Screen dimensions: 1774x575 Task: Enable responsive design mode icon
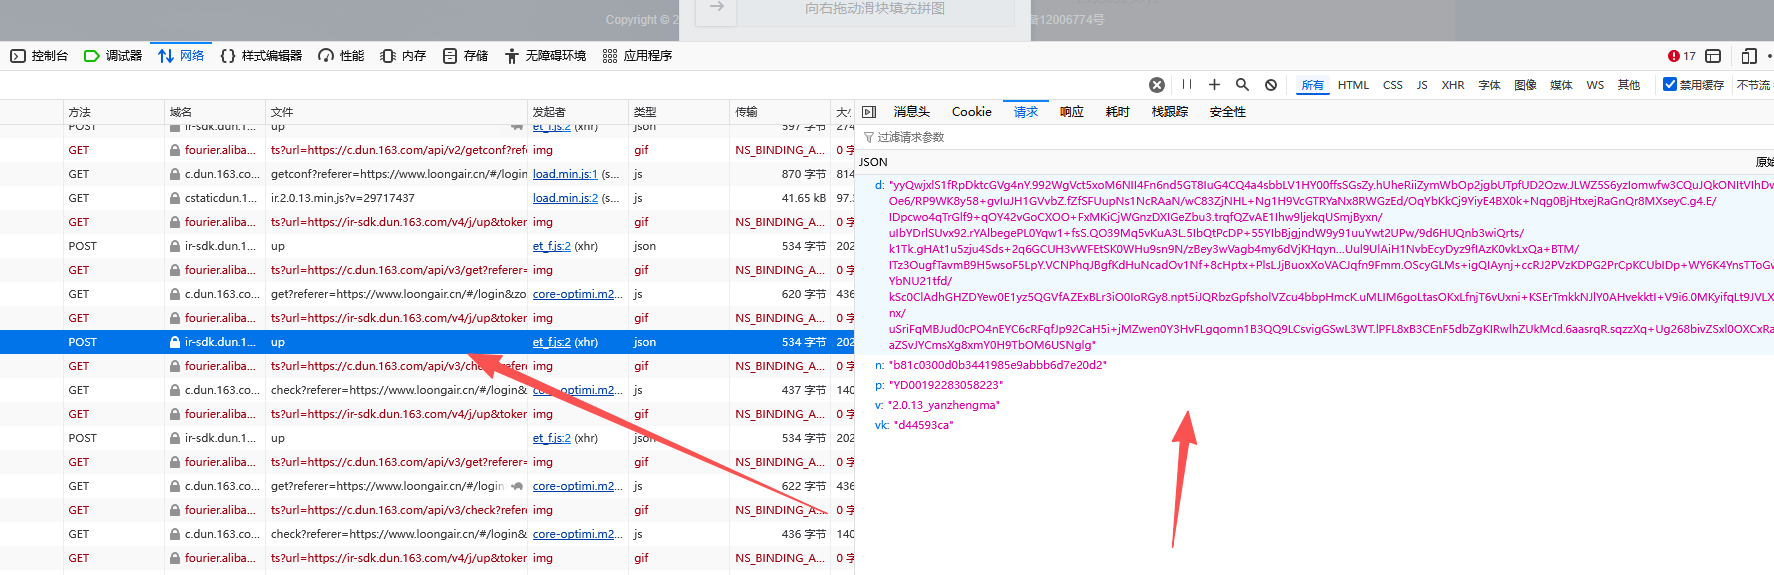(x=1748, y=56)
